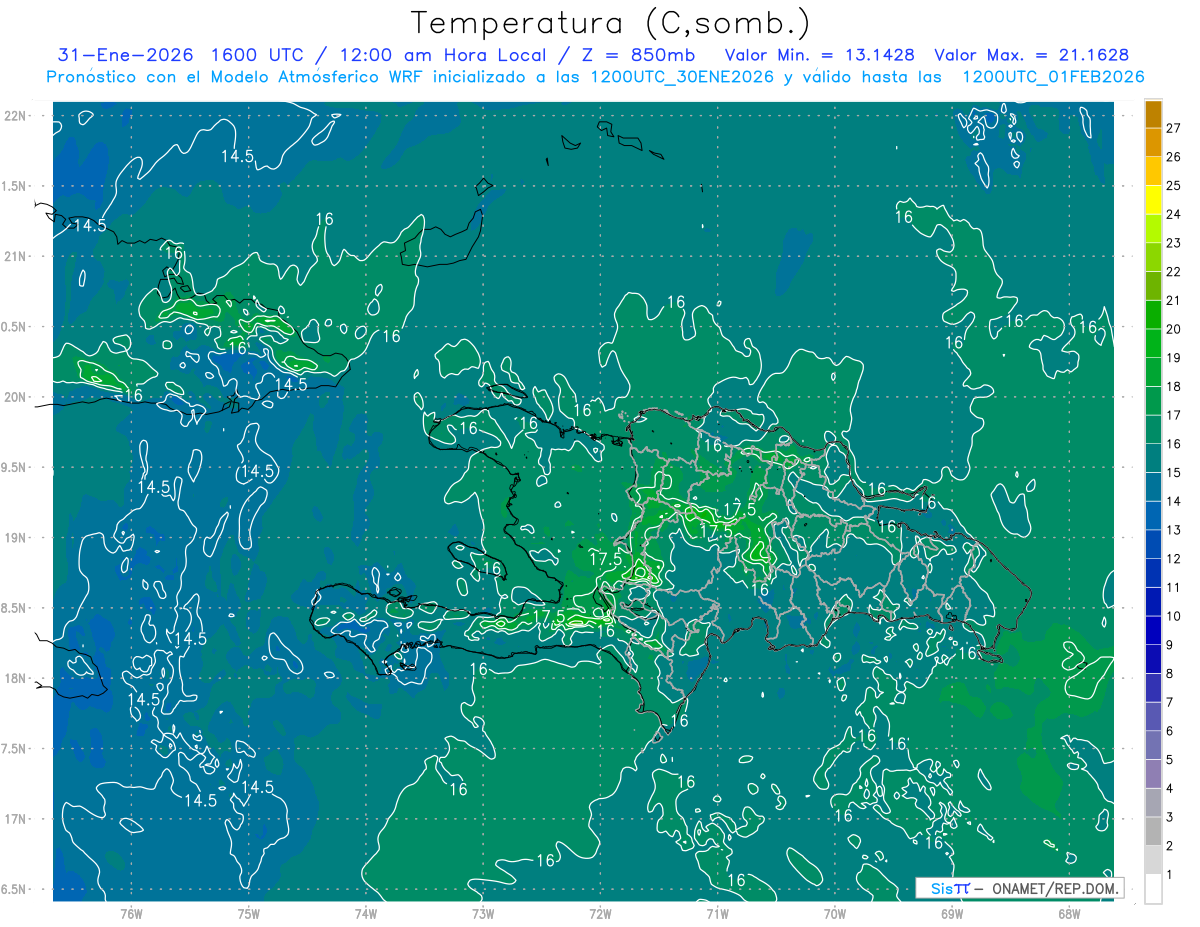Click the latitude label "21N"
Image resolution: width=1200 pixels, height=927 pixels.
14,256
